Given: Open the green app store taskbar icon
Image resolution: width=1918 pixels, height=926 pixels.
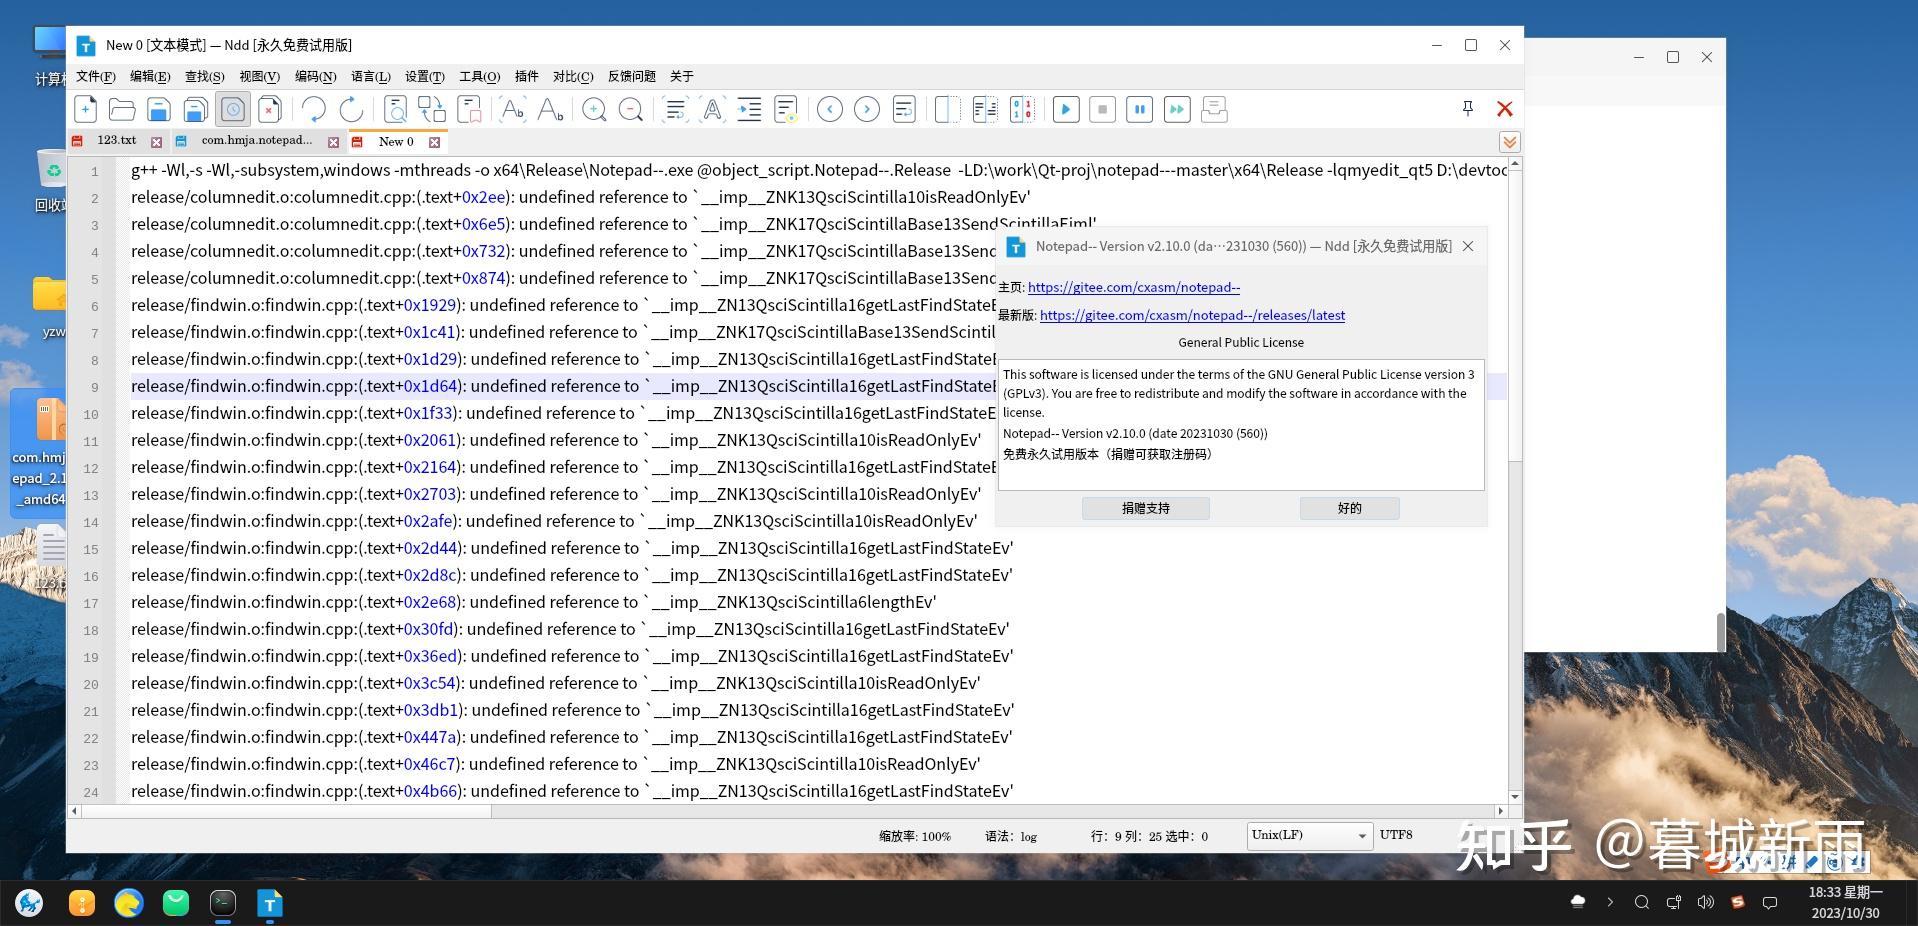Looking at the screenshot, I should pos(176,903).
